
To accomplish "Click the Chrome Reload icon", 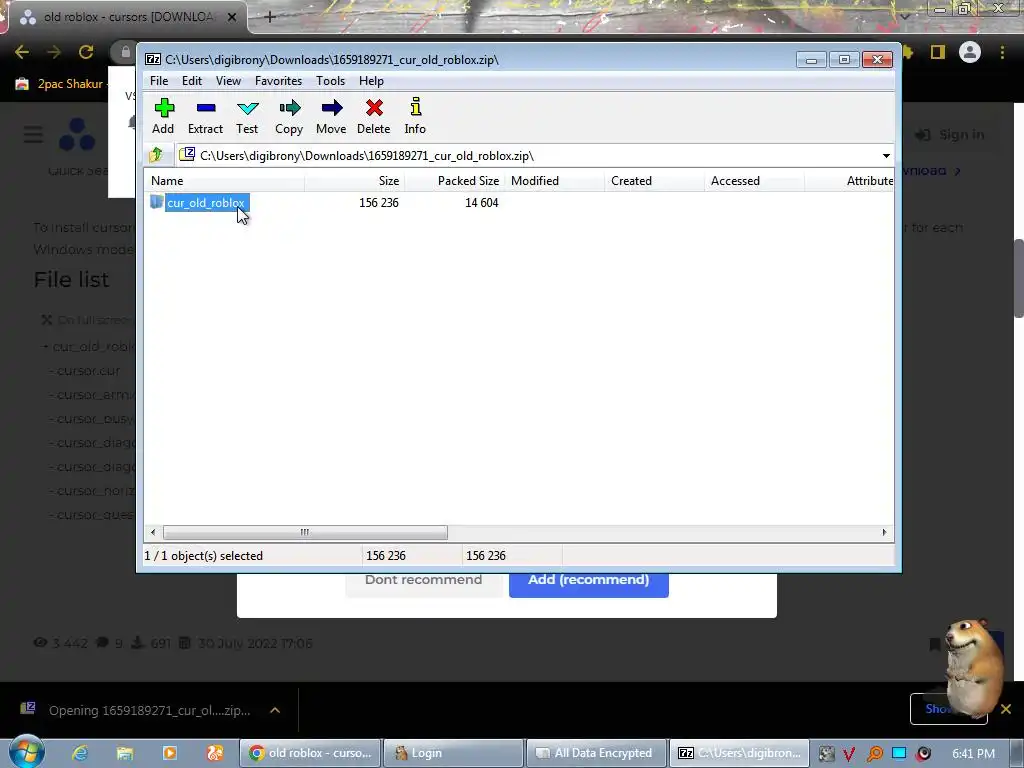I will [86, 52].
